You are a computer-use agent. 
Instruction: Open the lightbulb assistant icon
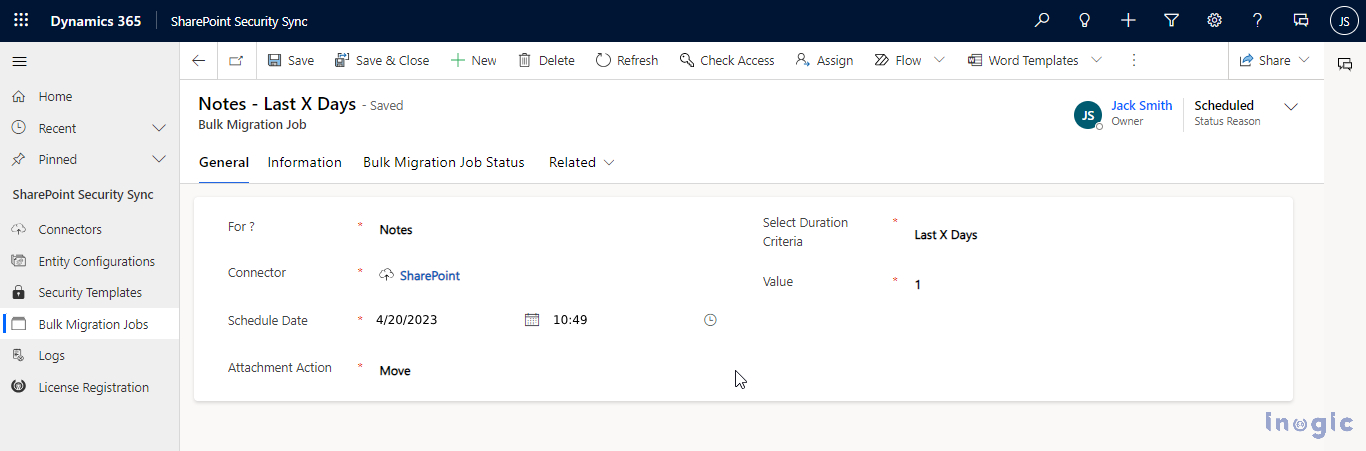(1085, 20)
